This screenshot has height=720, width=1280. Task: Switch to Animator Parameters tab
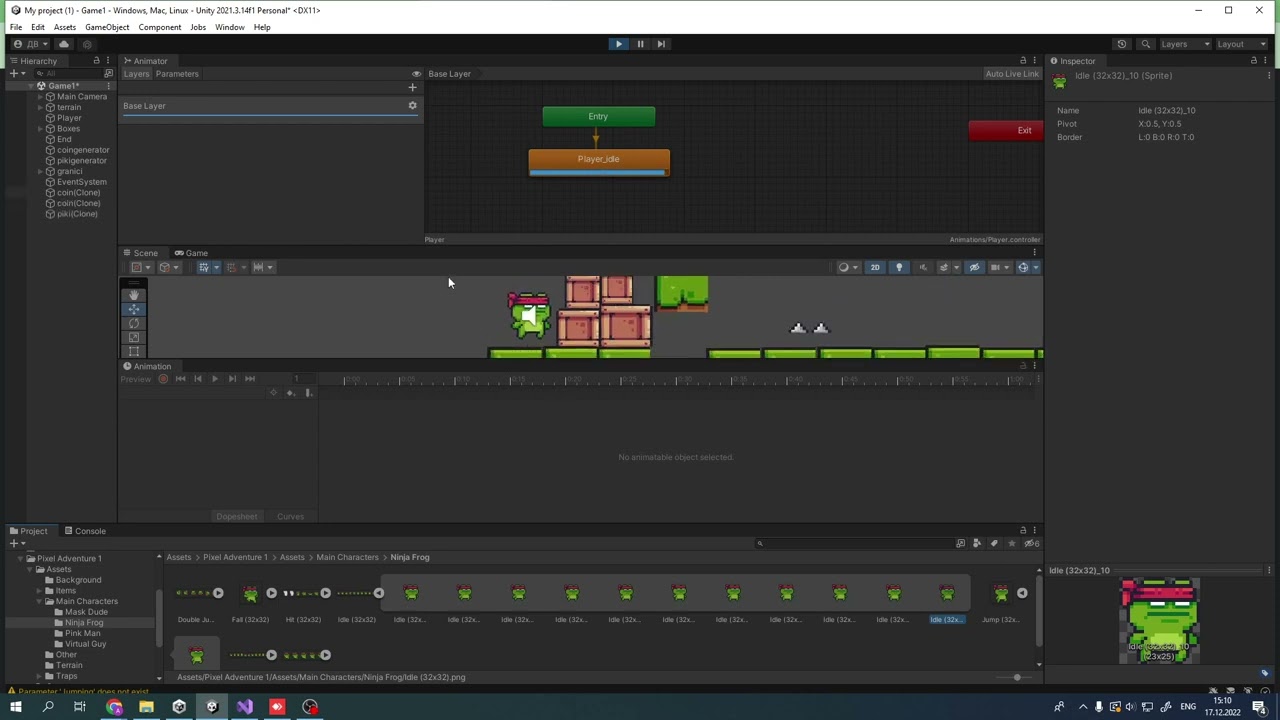pyautogui.click(x=177, y=74)
